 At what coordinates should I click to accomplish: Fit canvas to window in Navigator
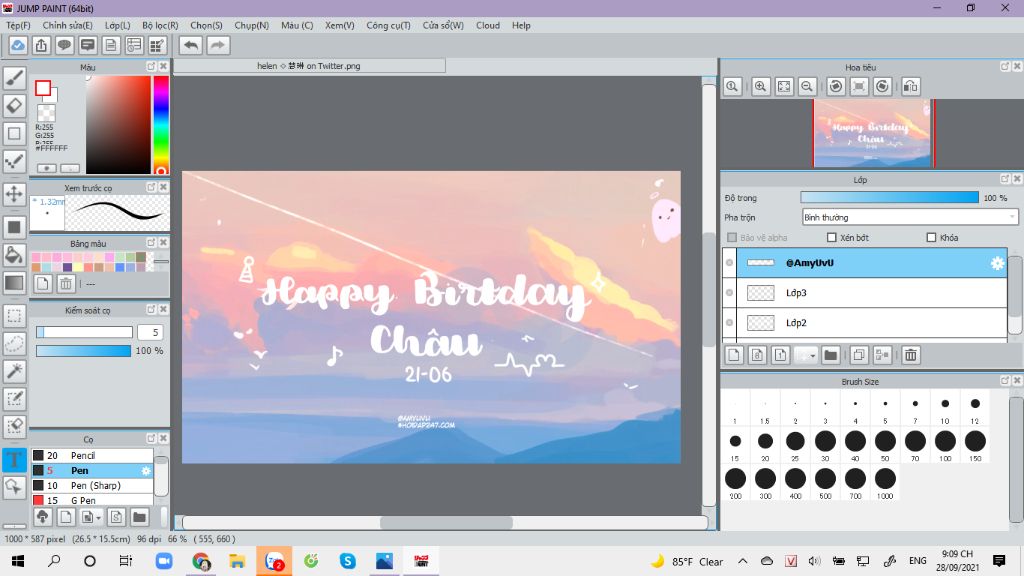[x=784, y=86]
